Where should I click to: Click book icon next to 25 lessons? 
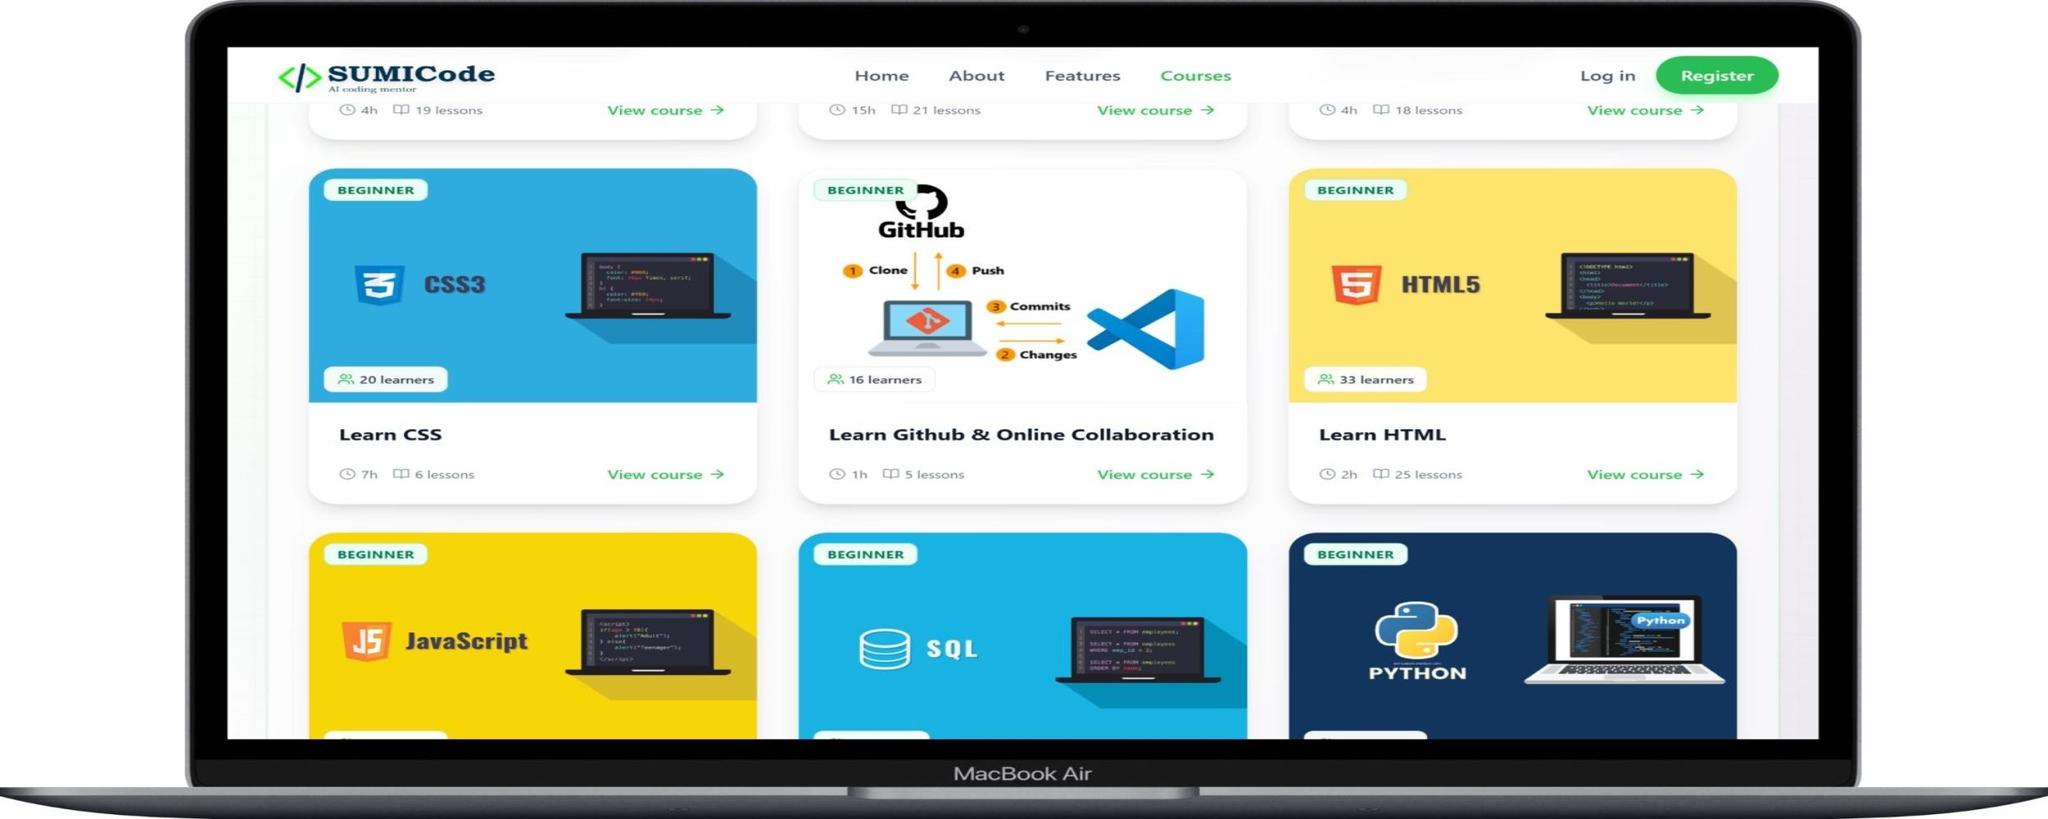[1381, 474]
